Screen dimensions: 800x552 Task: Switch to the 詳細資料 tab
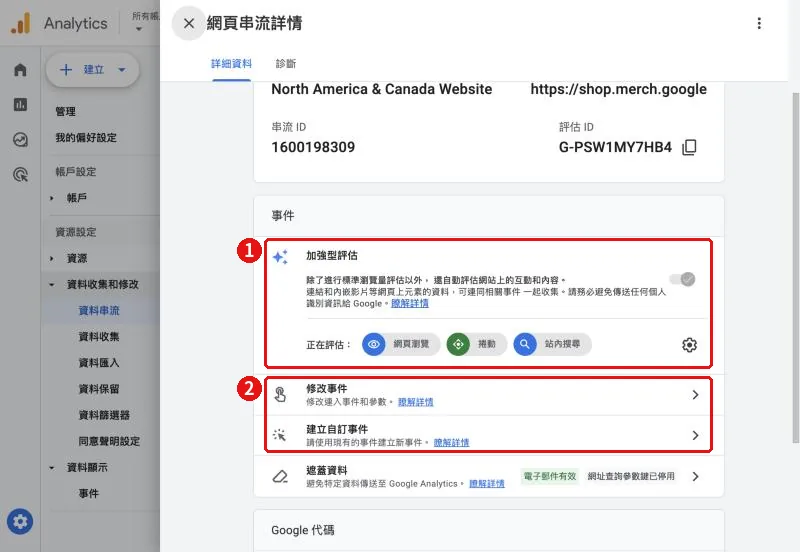coord(232,64)
